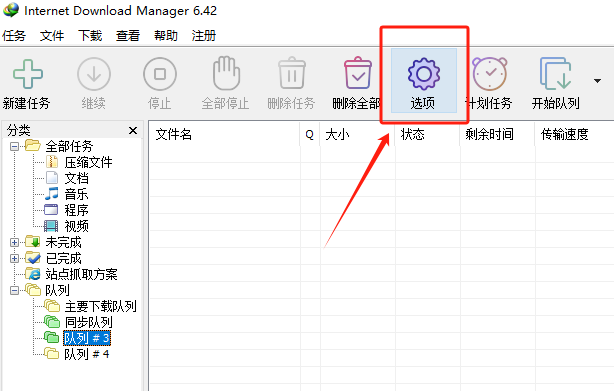Open 计划任务 clock scheduler icon
614x391 pixels.
[x=490, y=74]
